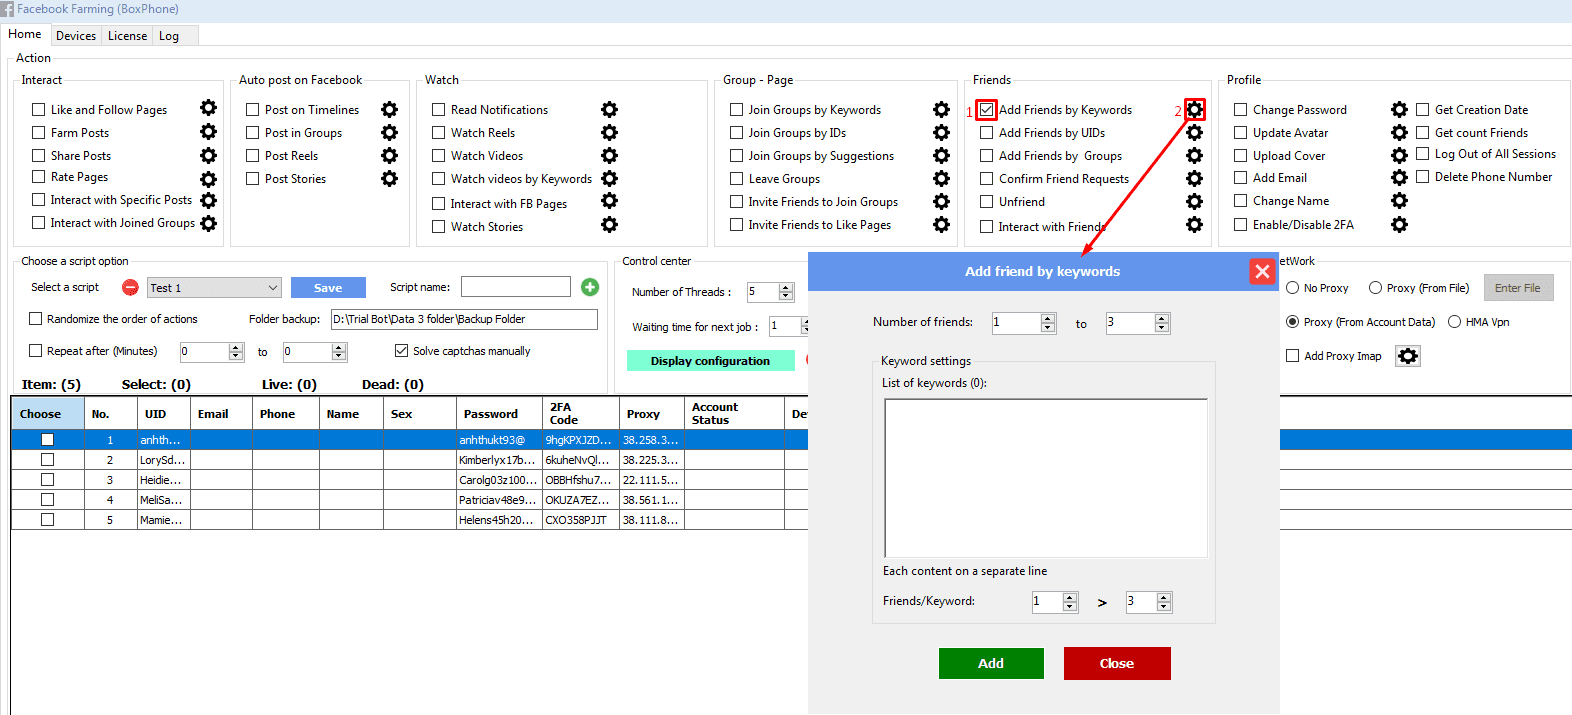The width and height of the screenshot is (1572, 715).
Task: Switch to the Home tab
Action: tap(25, 34)
